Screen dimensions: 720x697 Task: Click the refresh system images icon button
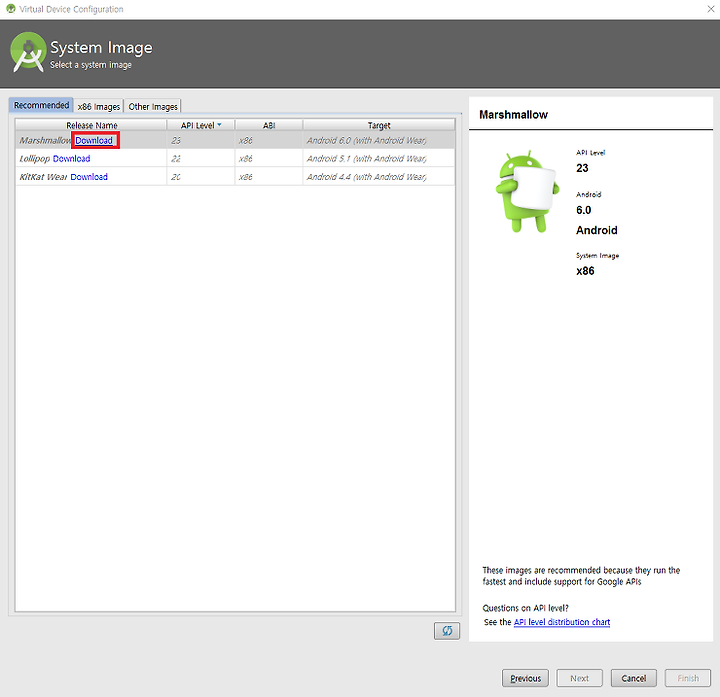click(x=447, y=631)
